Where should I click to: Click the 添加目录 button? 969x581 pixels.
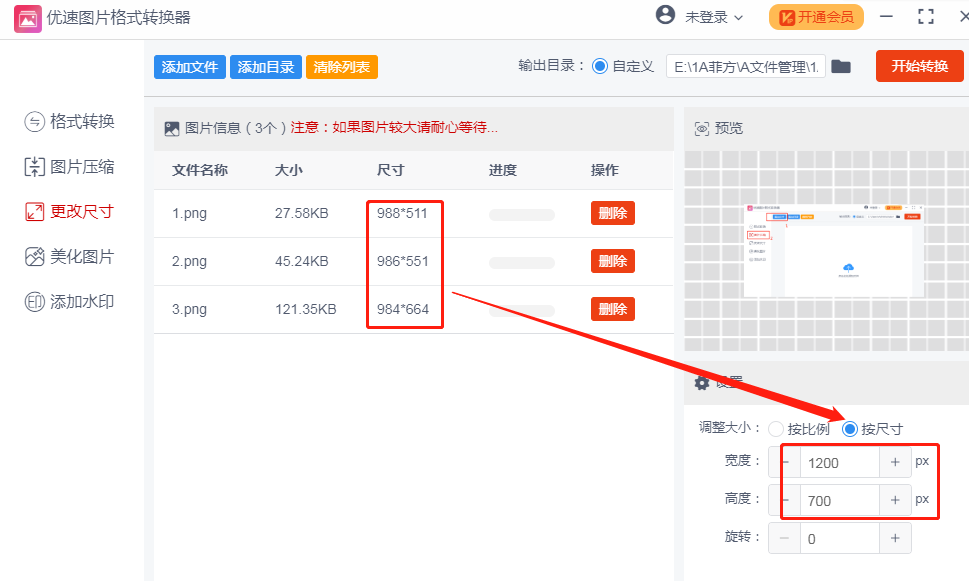266,67
